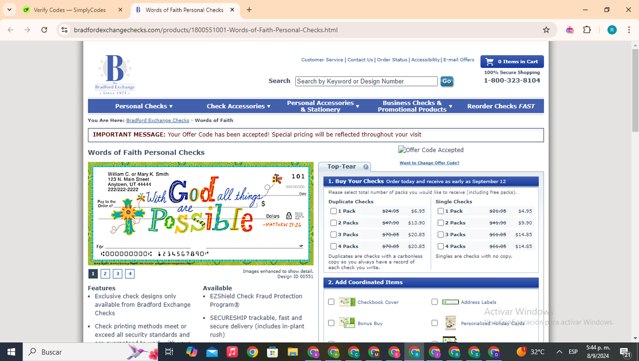Open the Accessibility link
This screenshot has width=639, height=361.
click(x=425, y=59)
